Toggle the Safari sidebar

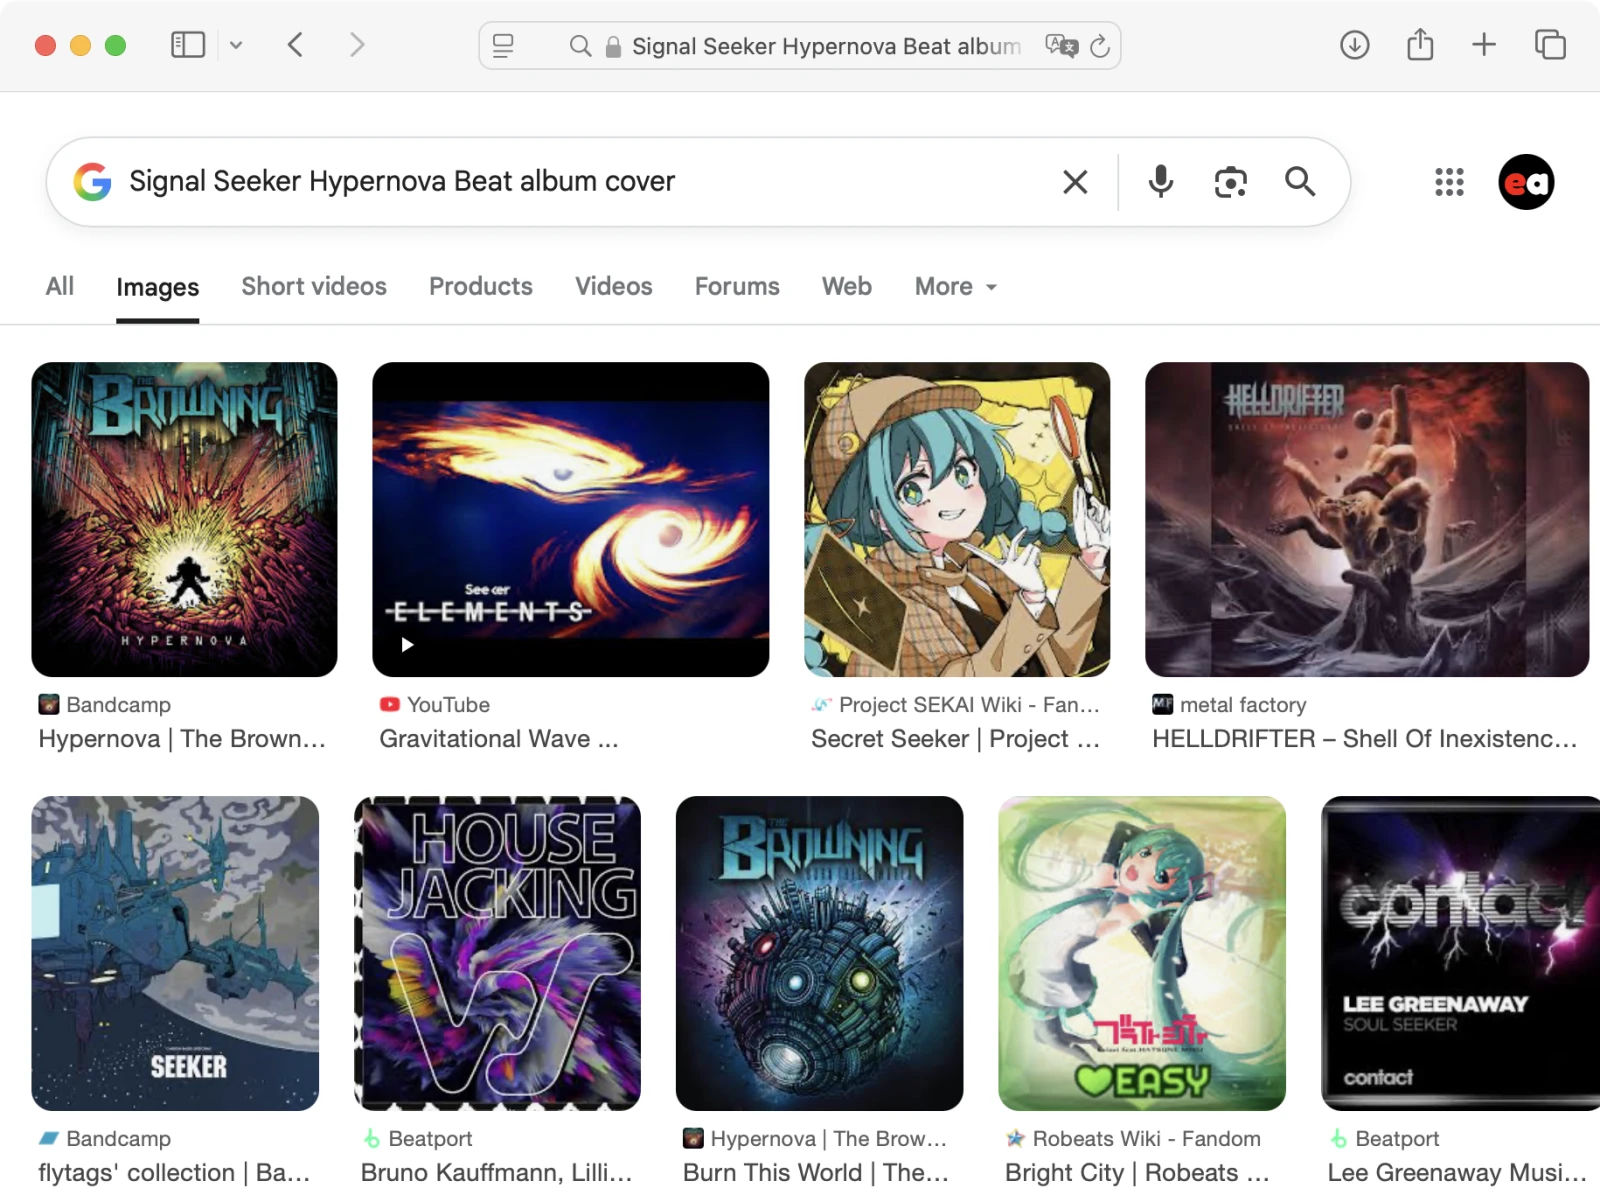tap(188, 45)
